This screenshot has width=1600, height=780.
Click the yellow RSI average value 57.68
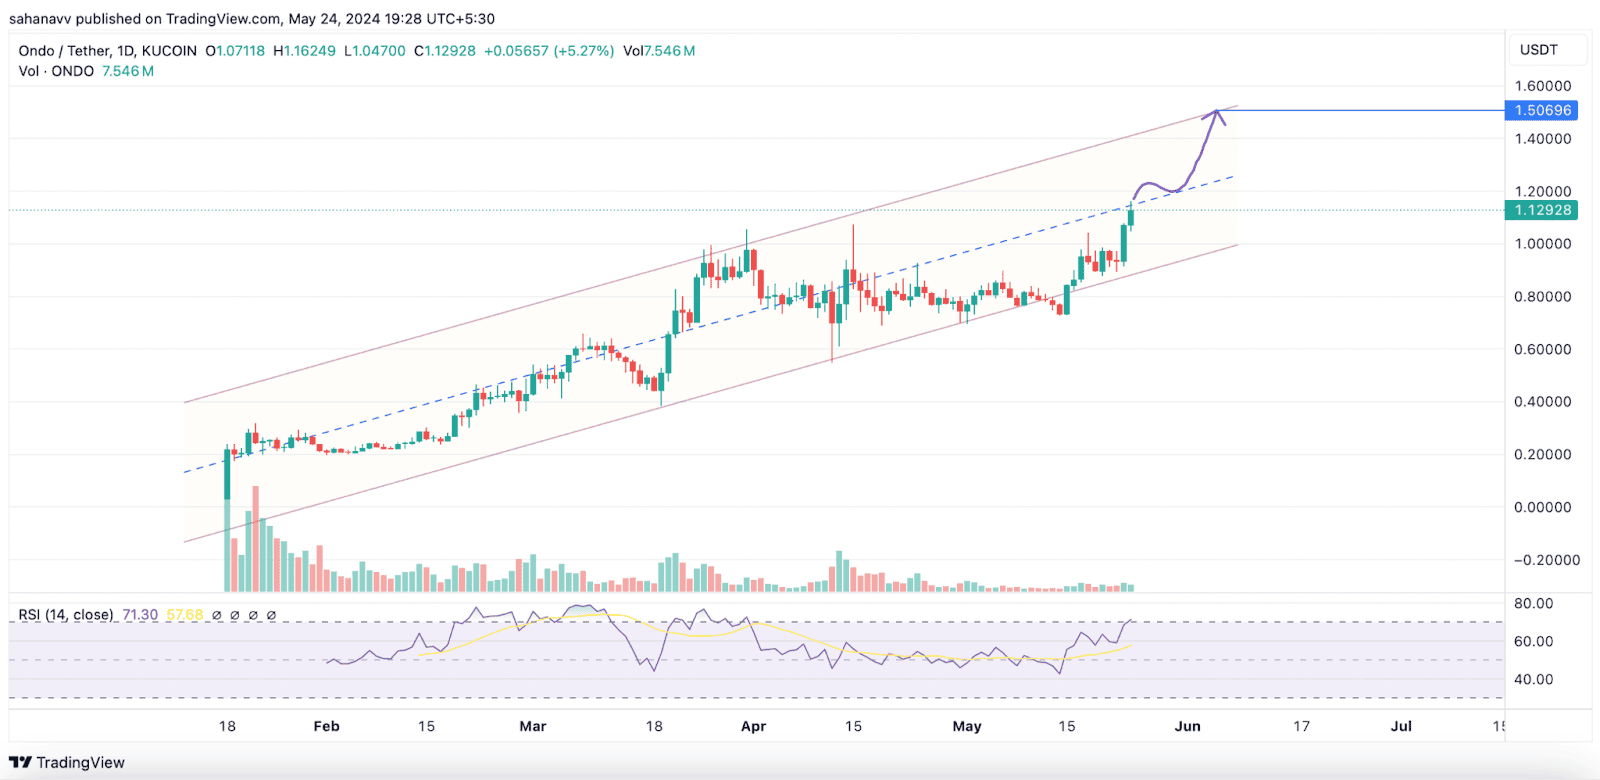click(185, 615)
